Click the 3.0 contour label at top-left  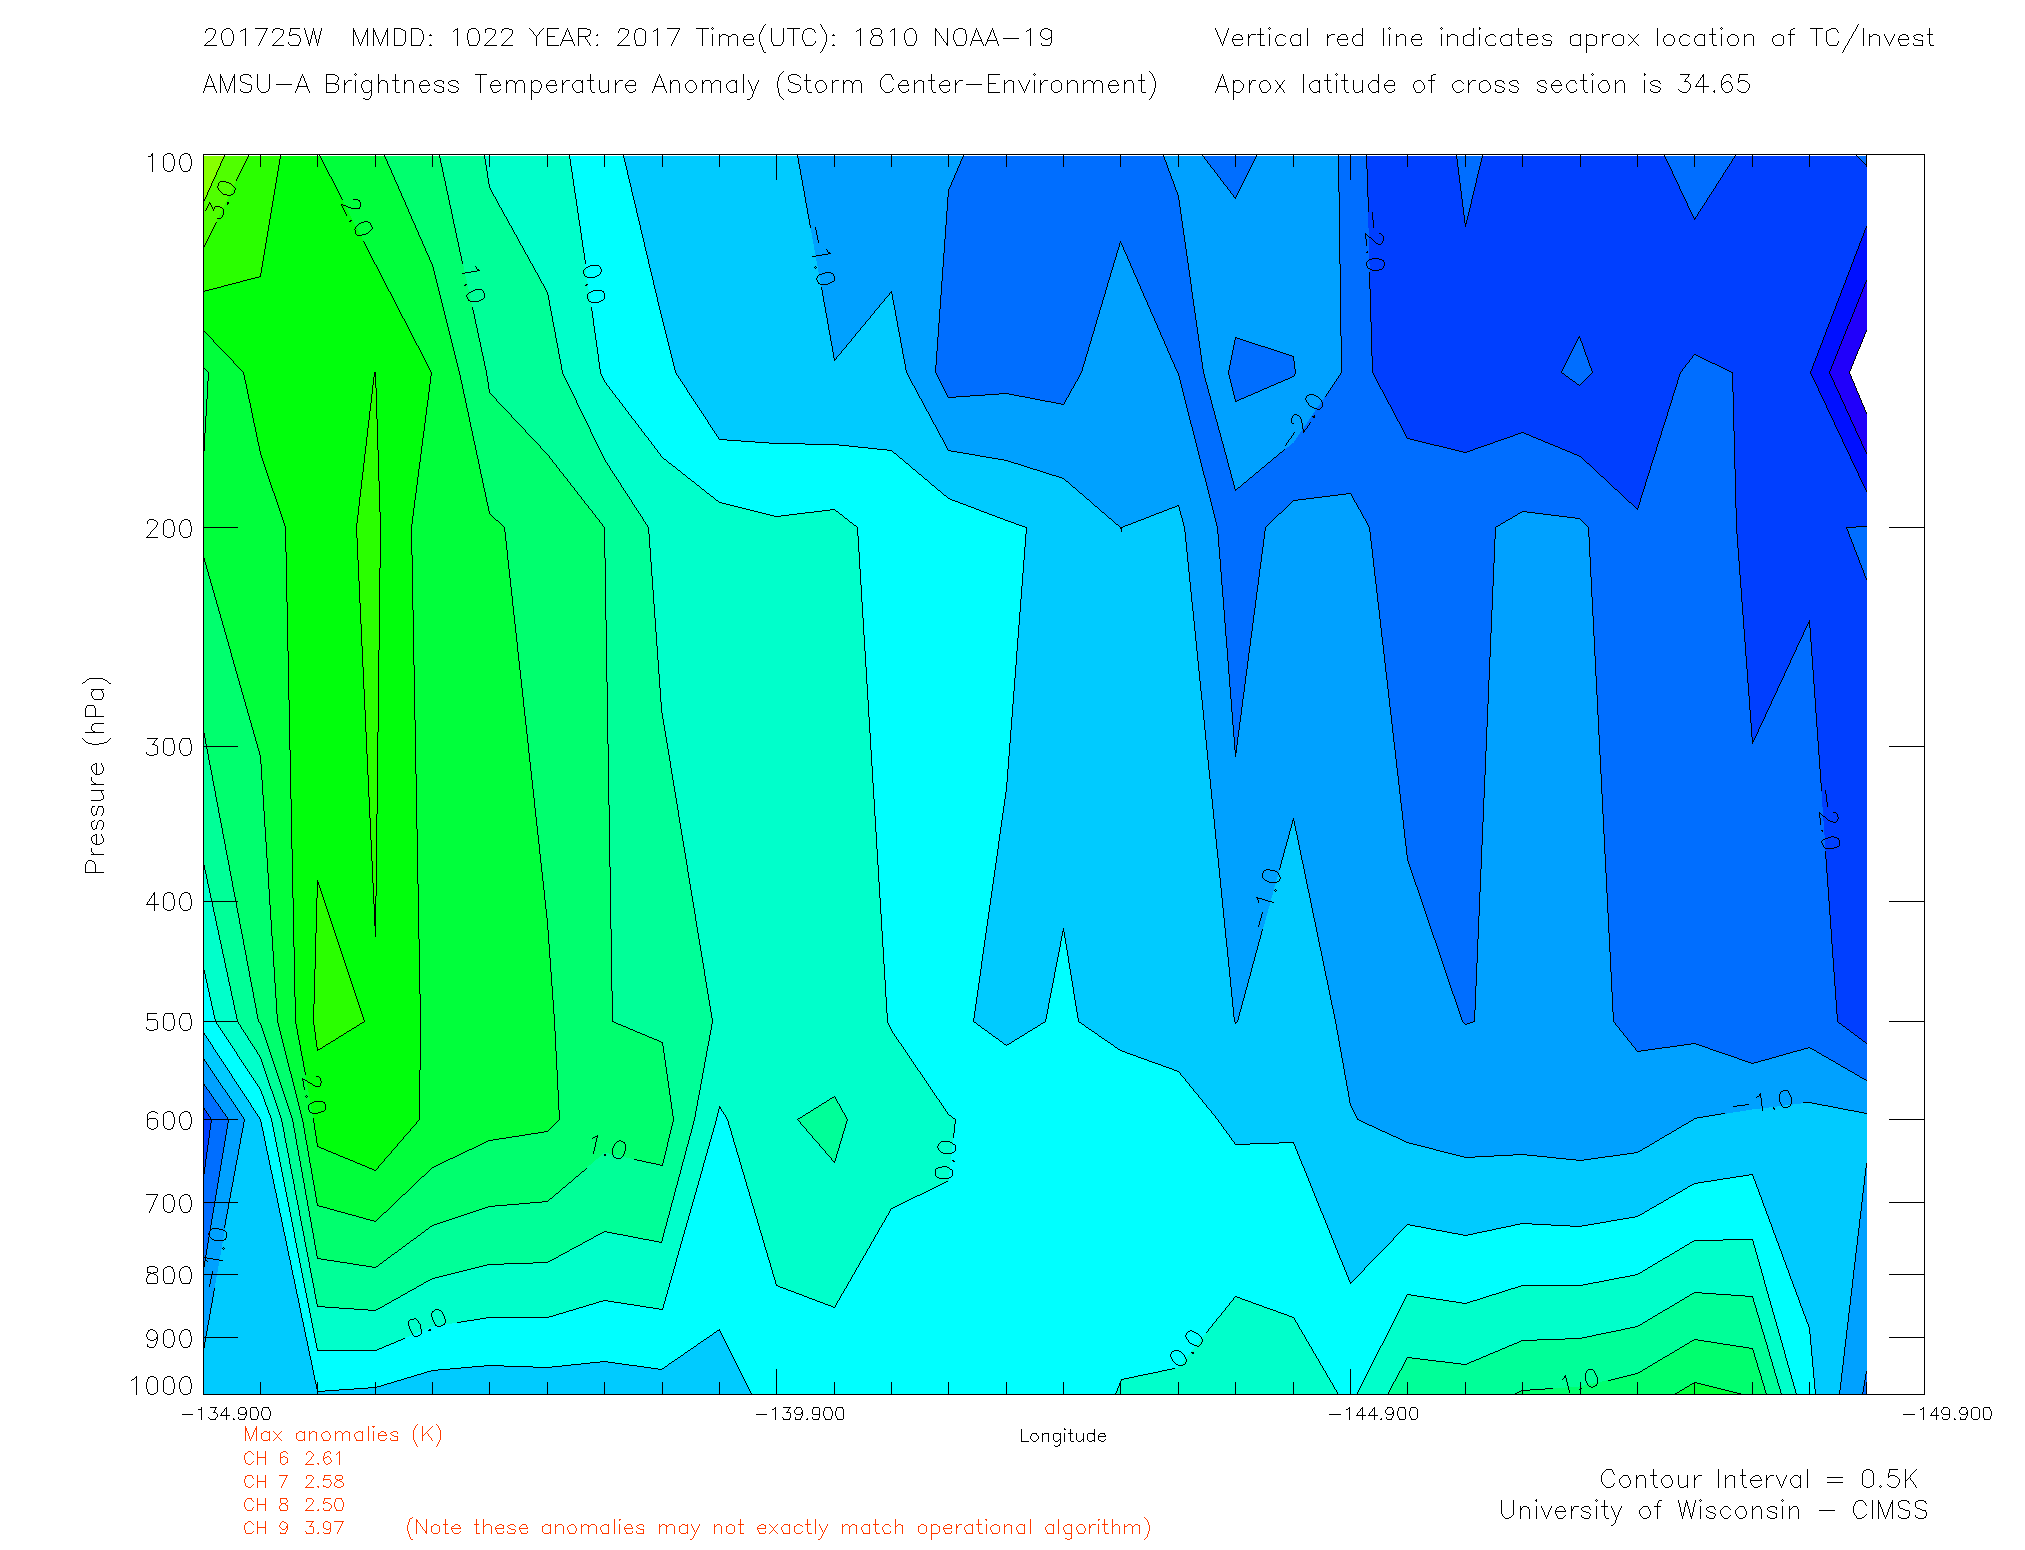[x=221, y=198]
